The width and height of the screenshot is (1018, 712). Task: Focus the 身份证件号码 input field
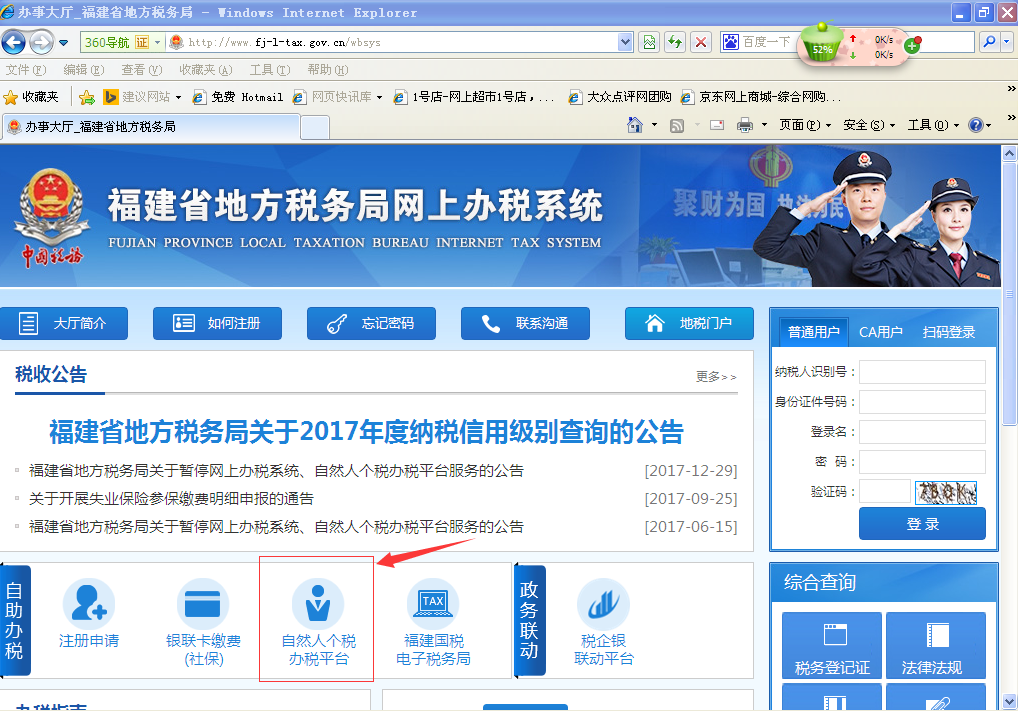(x=922, y=402)
